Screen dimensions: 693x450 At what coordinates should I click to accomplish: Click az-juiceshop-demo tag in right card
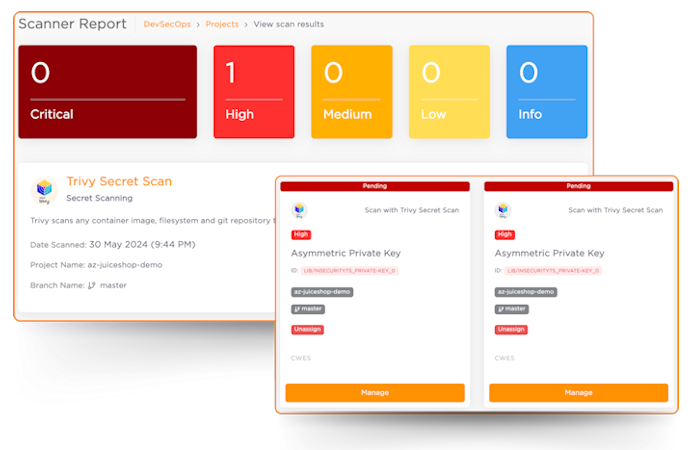pos(526,292)
